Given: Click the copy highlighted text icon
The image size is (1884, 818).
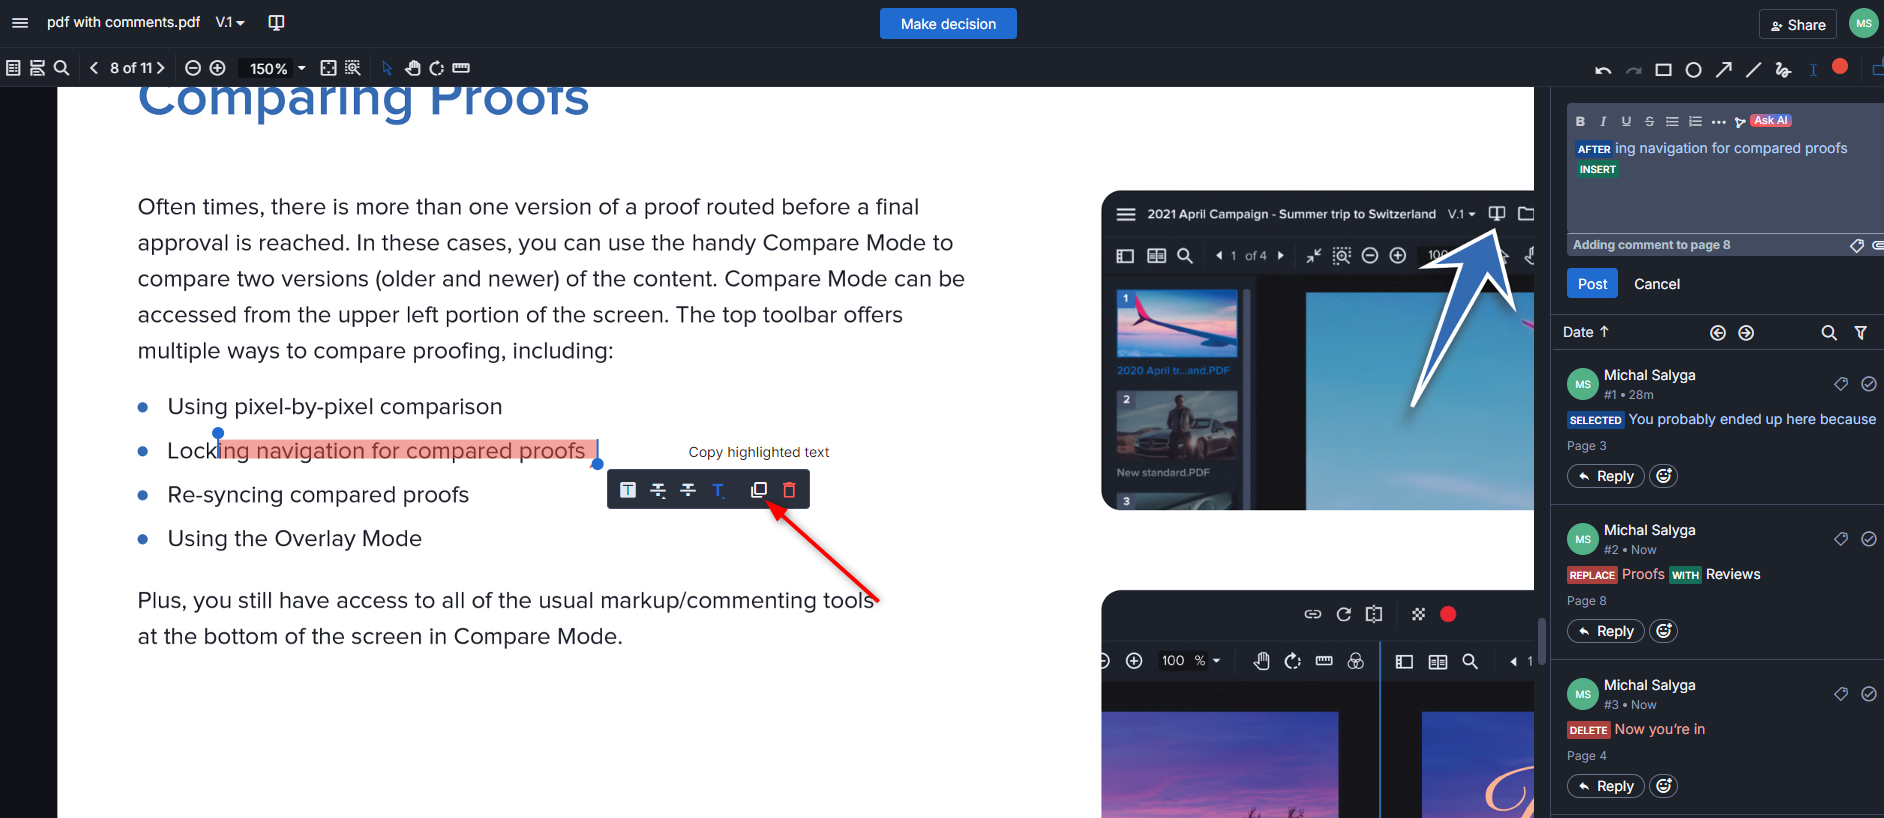Looking at the screenshot, I should tap(759, 490).
